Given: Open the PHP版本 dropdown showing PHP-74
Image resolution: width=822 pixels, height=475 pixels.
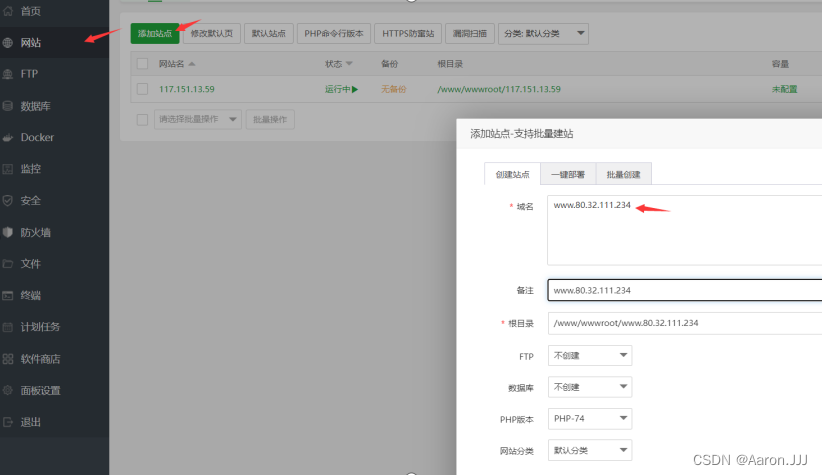Looking at the screenshot, I should [x=590, y=418].
